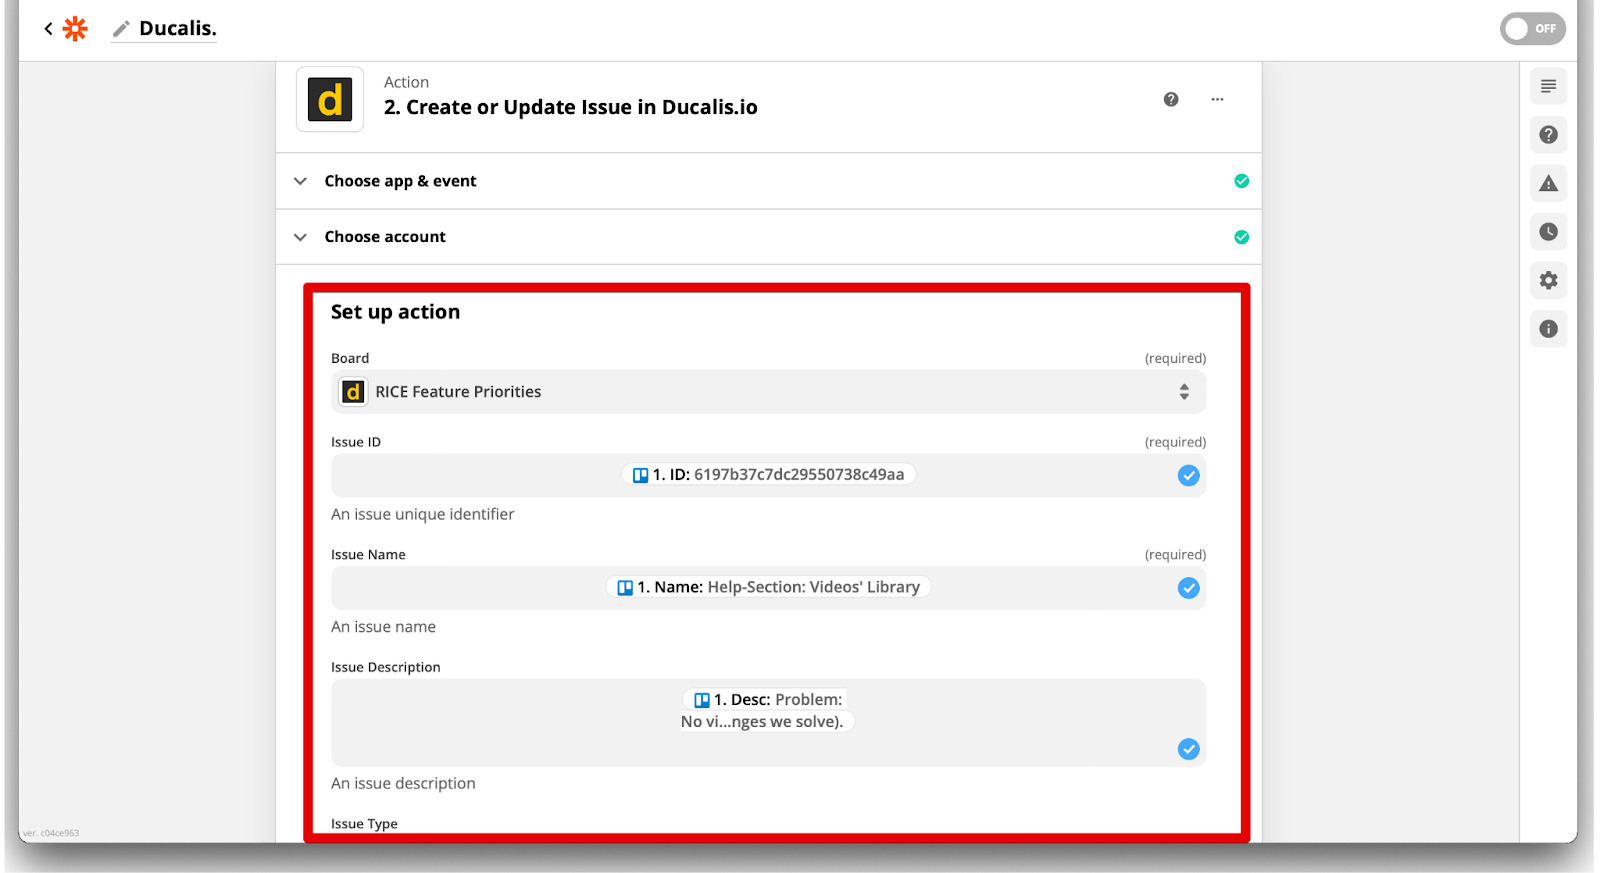The height and width of the screenshot is (873, 1600).
Task: Edit Zap name with pencil icon
Action: (x=121, y=29)
